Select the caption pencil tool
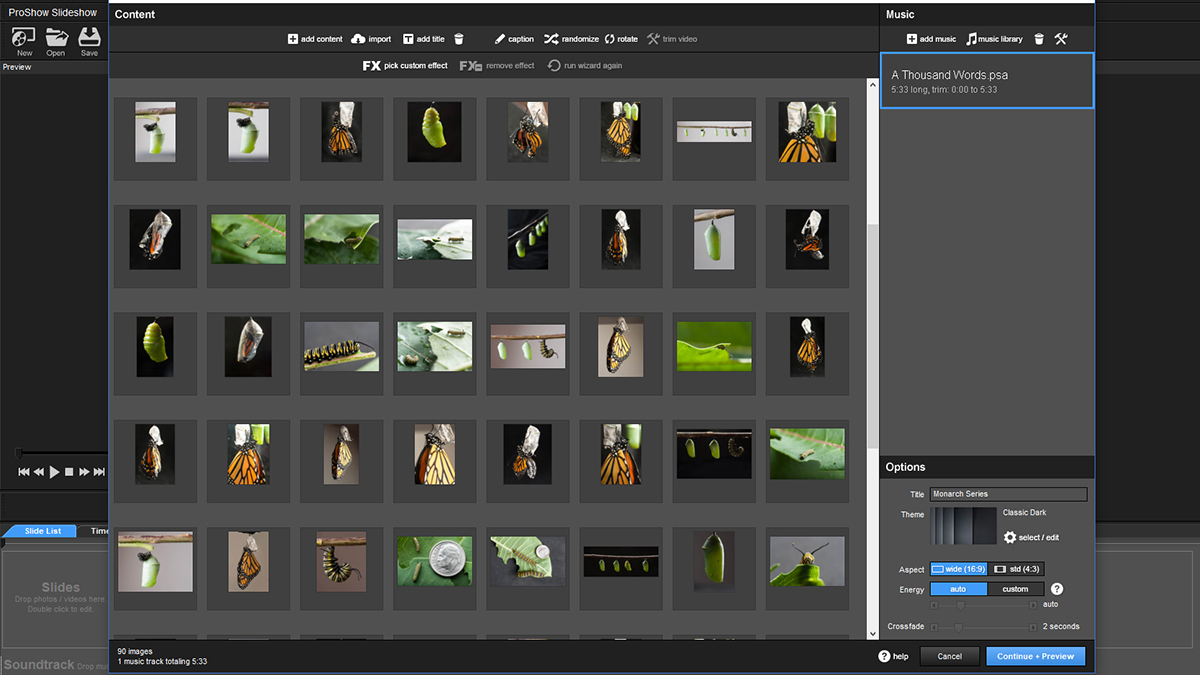1200x675 pixels. [500, 39]
